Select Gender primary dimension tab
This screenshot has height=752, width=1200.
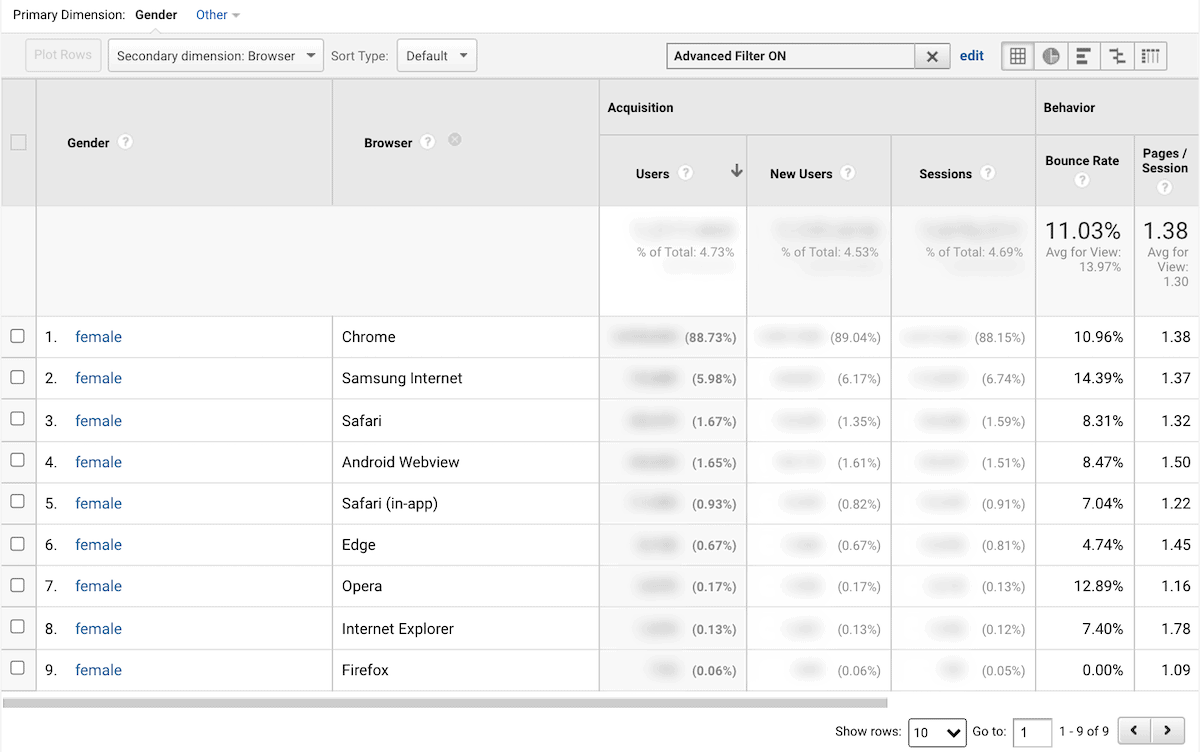156,15
